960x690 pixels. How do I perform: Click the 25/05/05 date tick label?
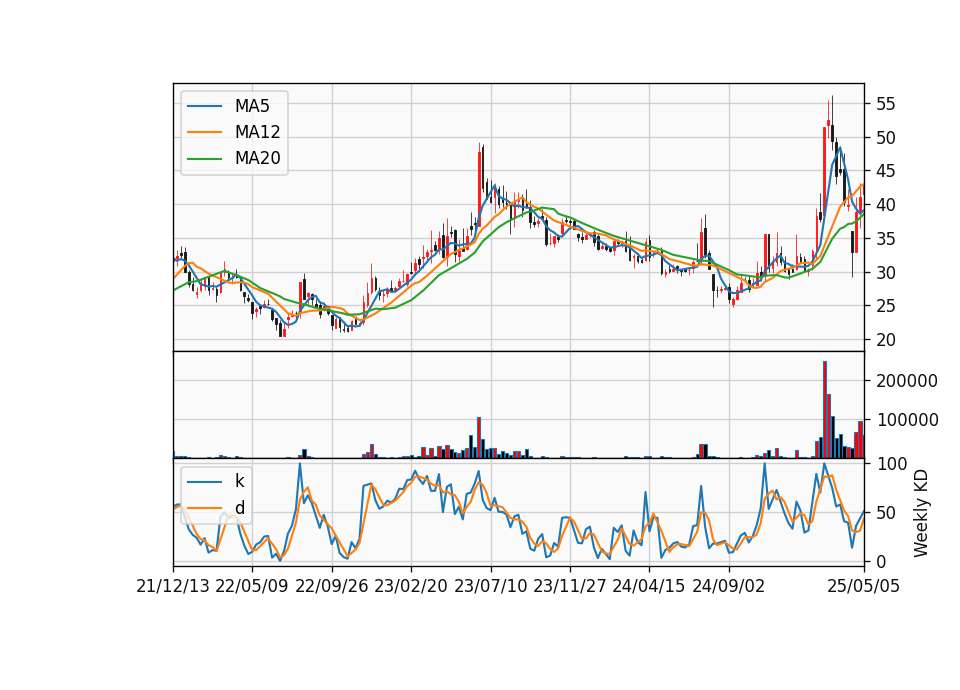coord(864,586)
